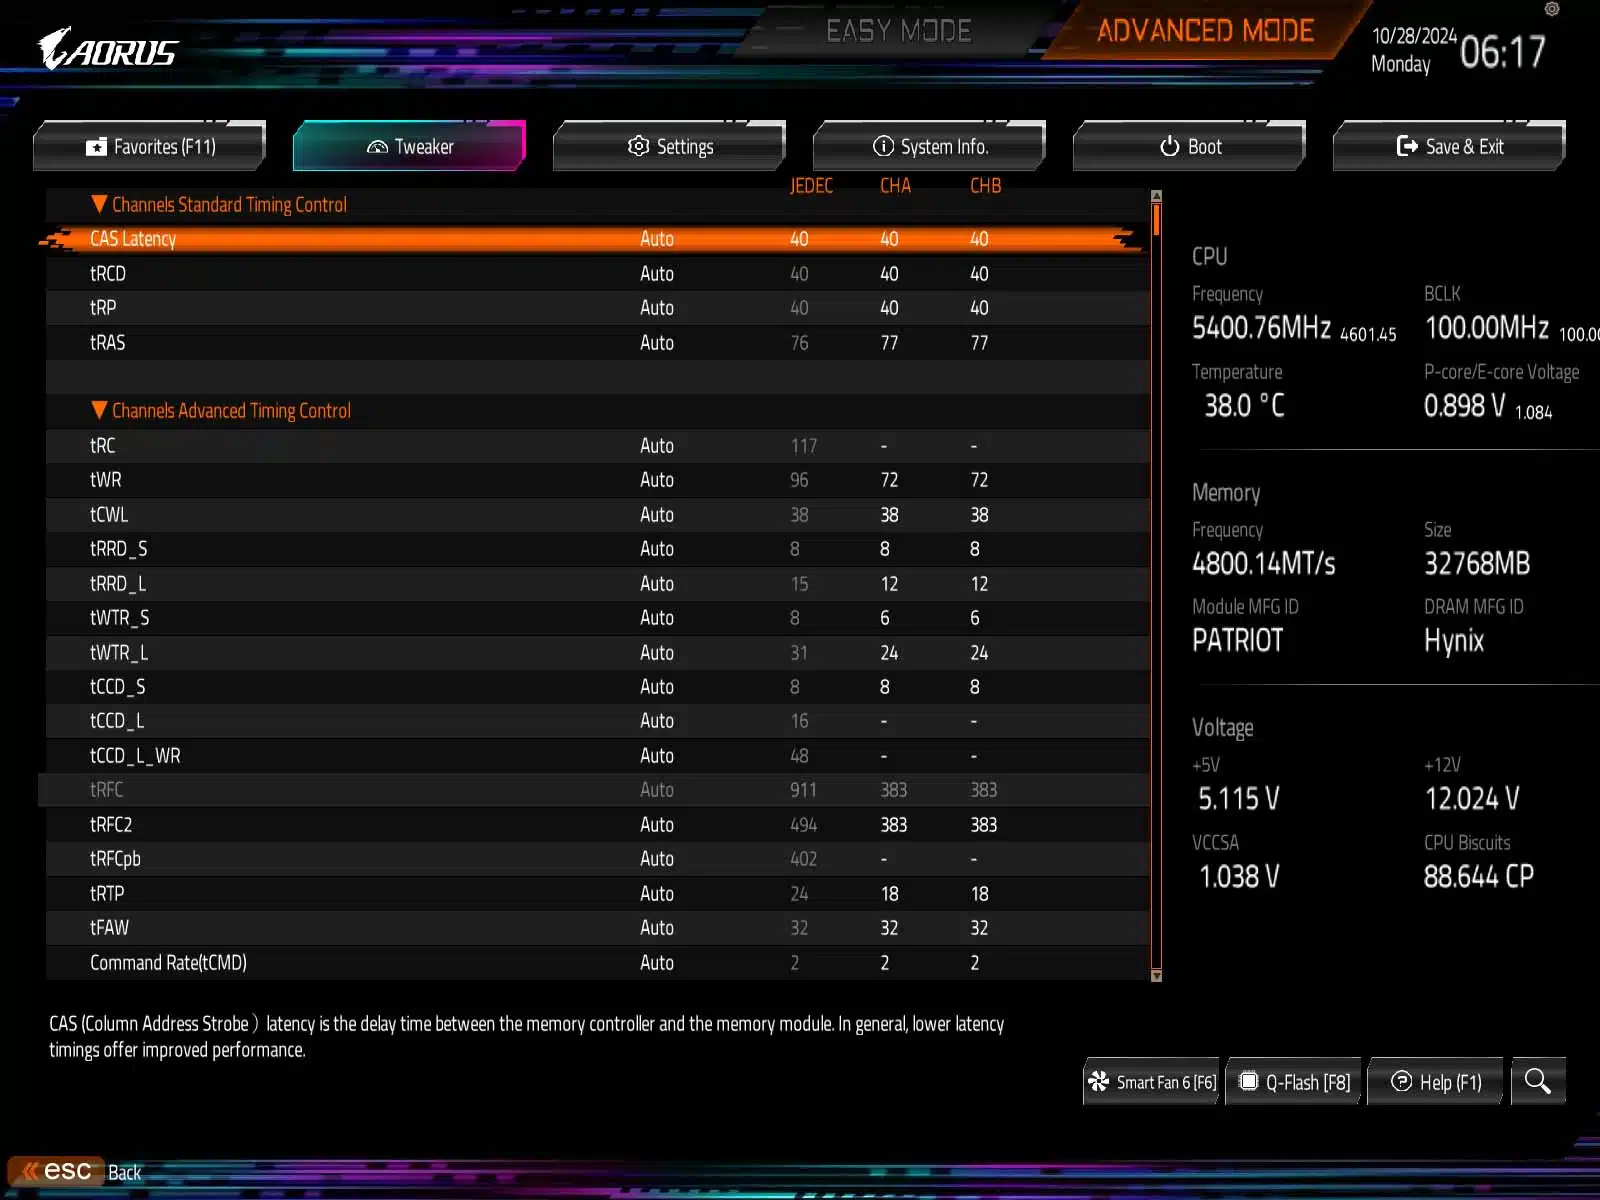1600x1200 pixels.
Task: Open the magnifier search icon
Action: [x=1538, y=1081]
